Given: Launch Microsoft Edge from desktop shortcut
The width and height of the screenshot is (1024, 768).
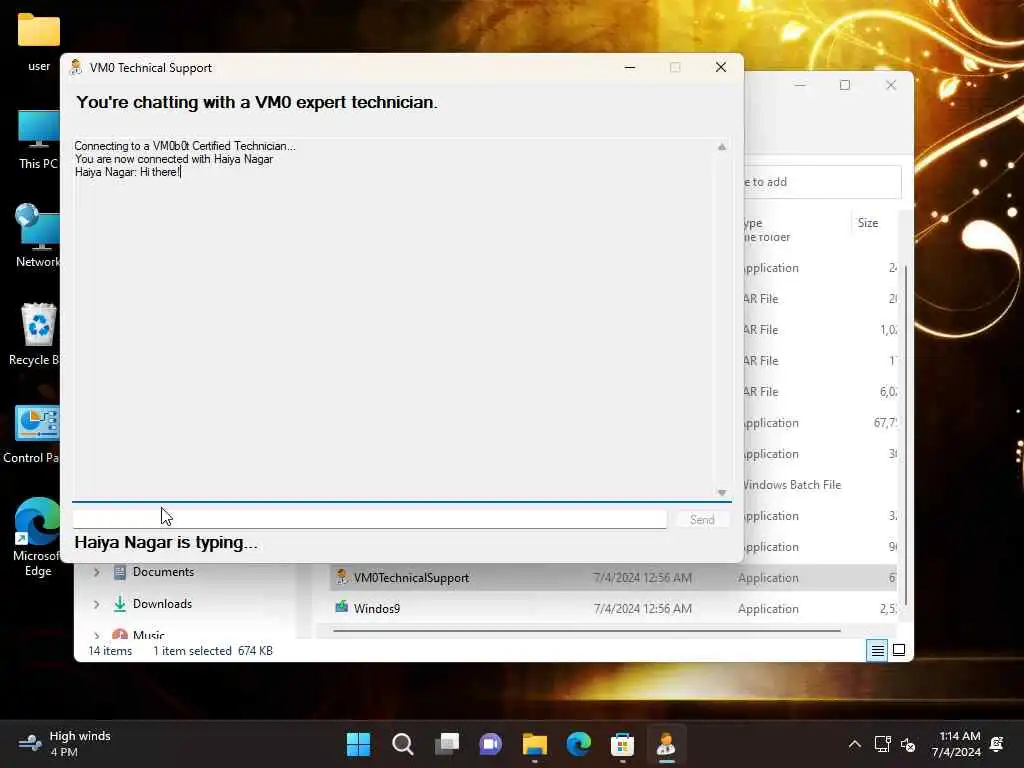Looking at the screenshot, I should (37, 537).
